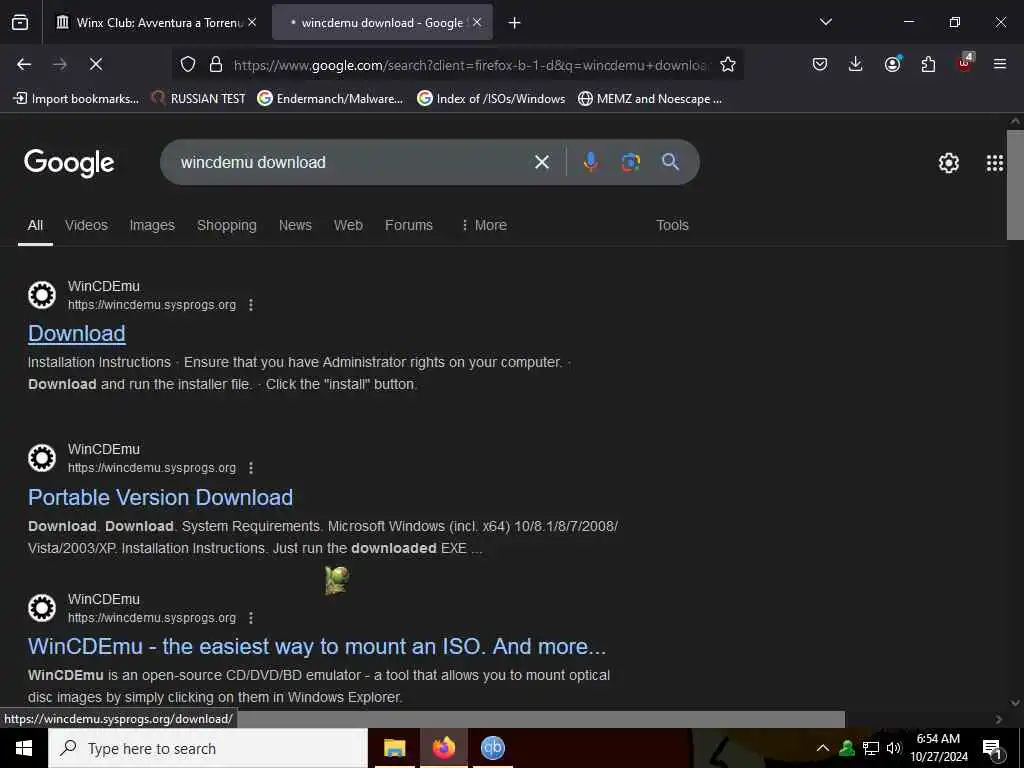Click the Windows taskbar search box
This screenshot has height=768, width=1024.
point(208,748)
